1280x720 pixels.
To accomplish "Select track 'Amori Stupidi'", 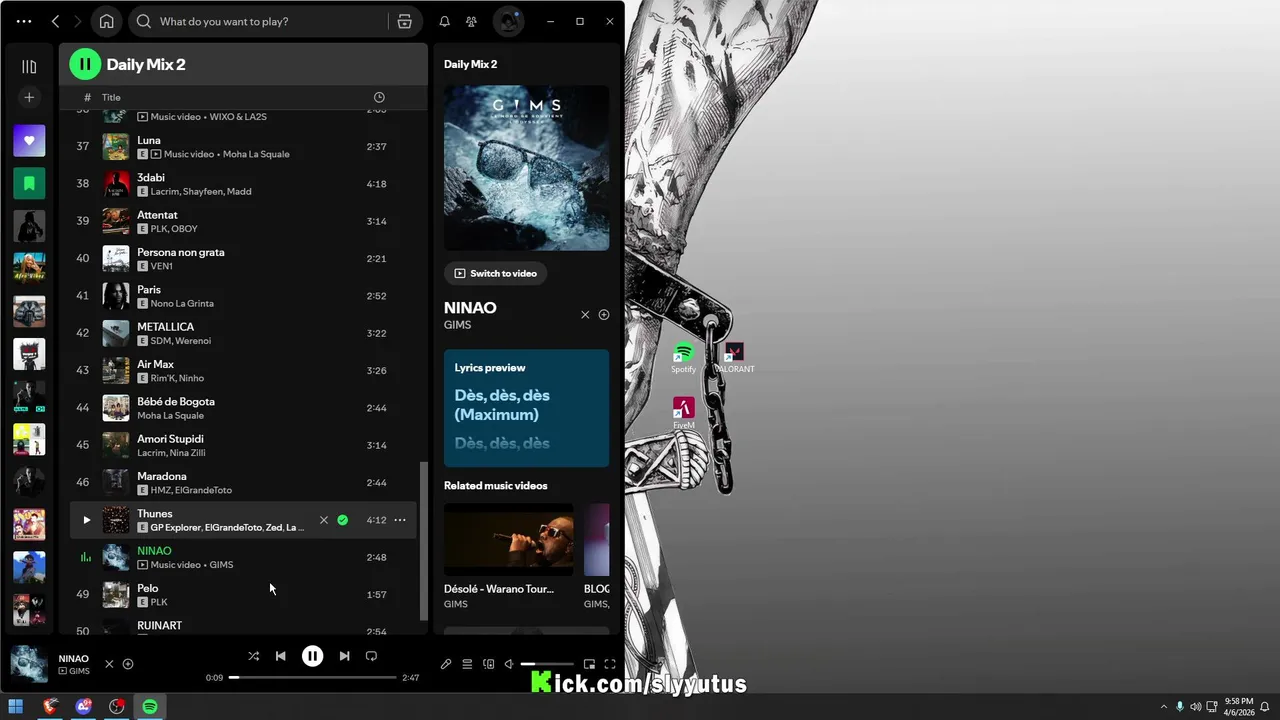I will click(170, 439).
